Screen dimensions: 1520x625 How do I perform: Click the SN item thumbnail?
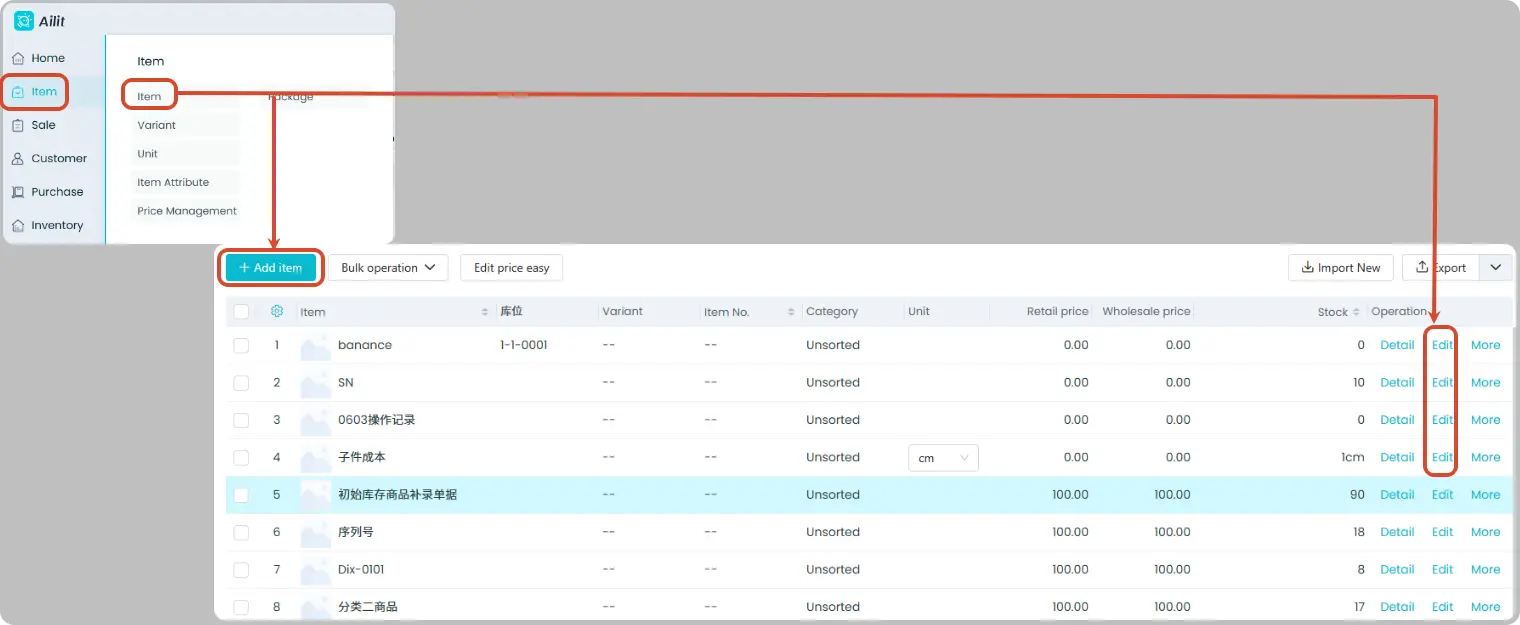tap(316, 383)
